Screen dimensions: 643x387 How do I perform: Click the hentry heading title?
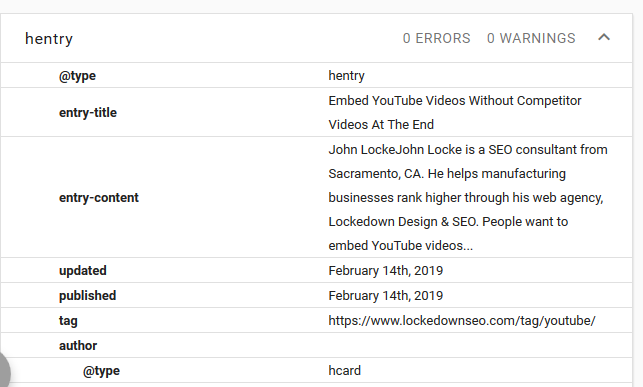[x=49, y=39]
